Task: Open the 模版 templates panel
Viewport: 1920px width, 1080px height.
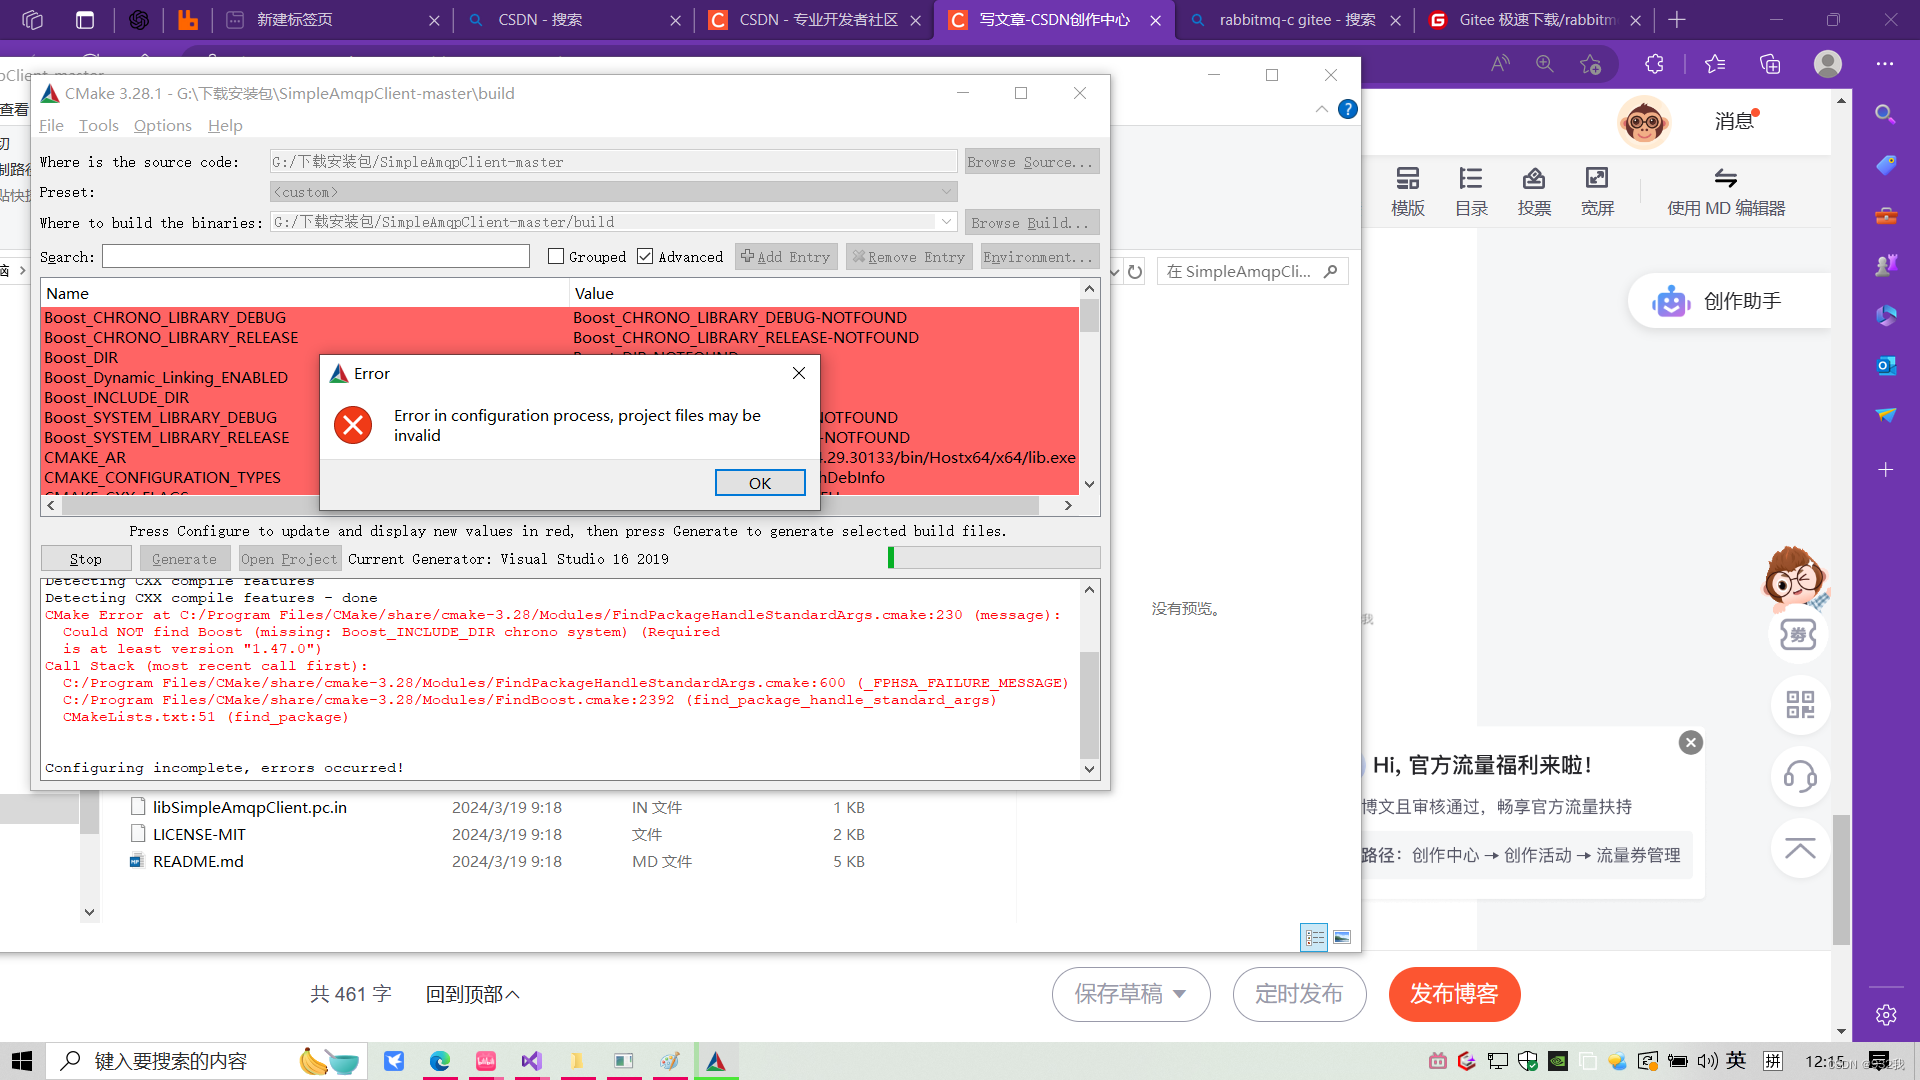Action: [1408, 190]
